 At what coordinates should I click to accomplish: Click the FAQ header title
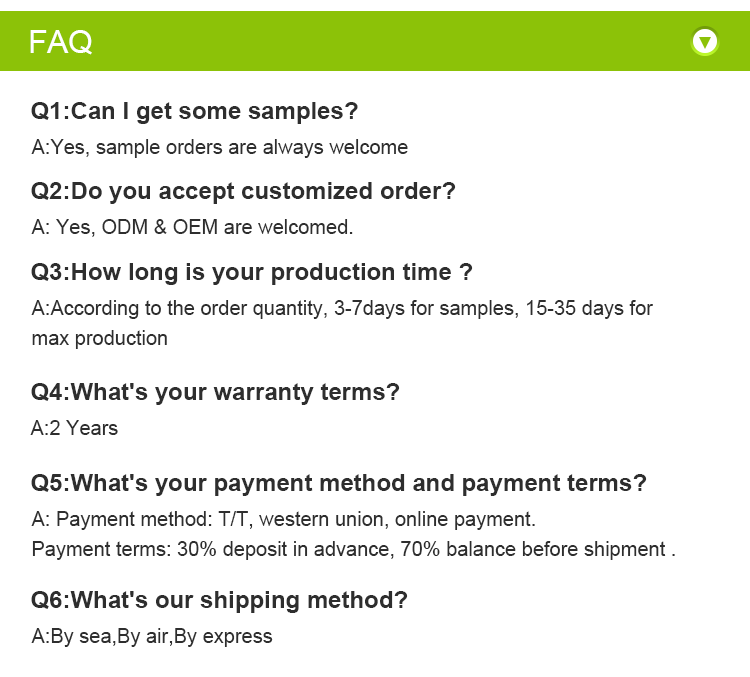click(60, 42)
